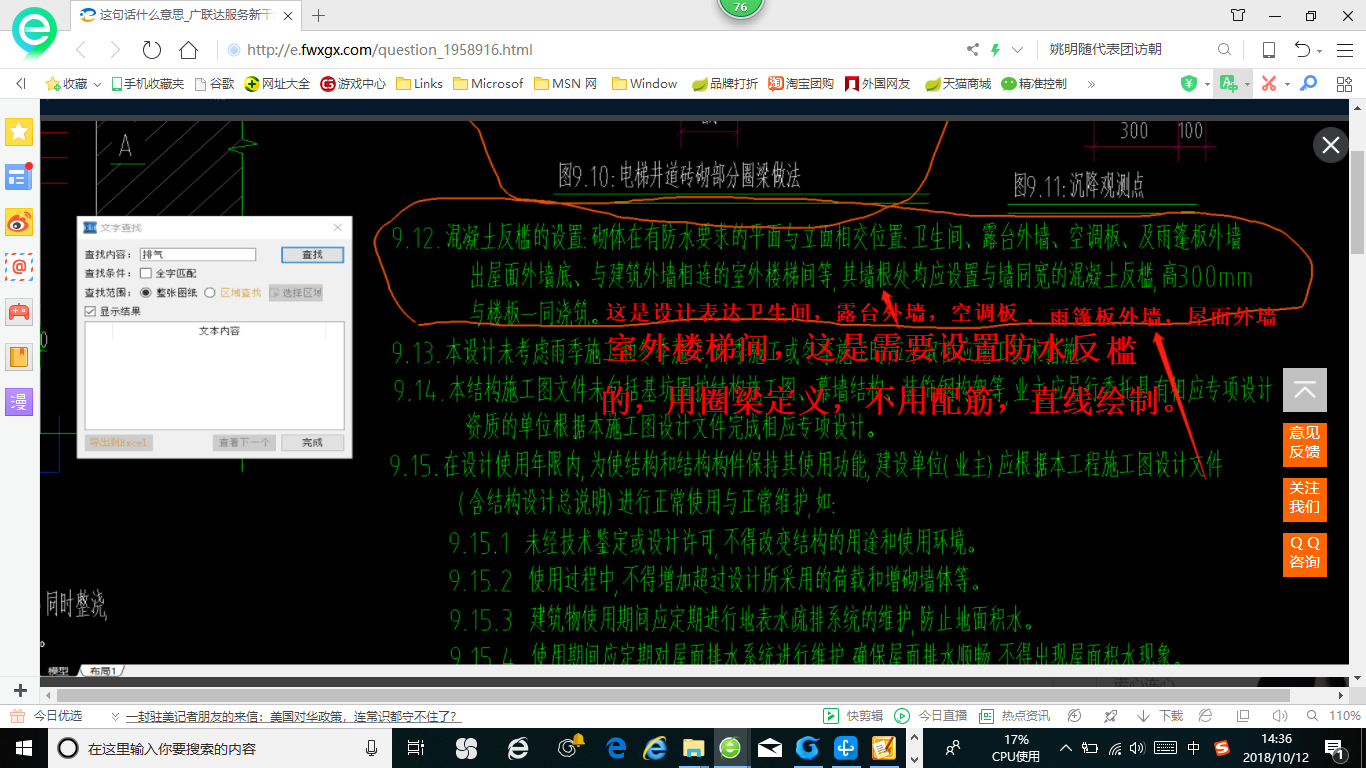Click the green lightning speed-mode icon
This screenshot has width=1366, height=768.
tap(995, 50)
